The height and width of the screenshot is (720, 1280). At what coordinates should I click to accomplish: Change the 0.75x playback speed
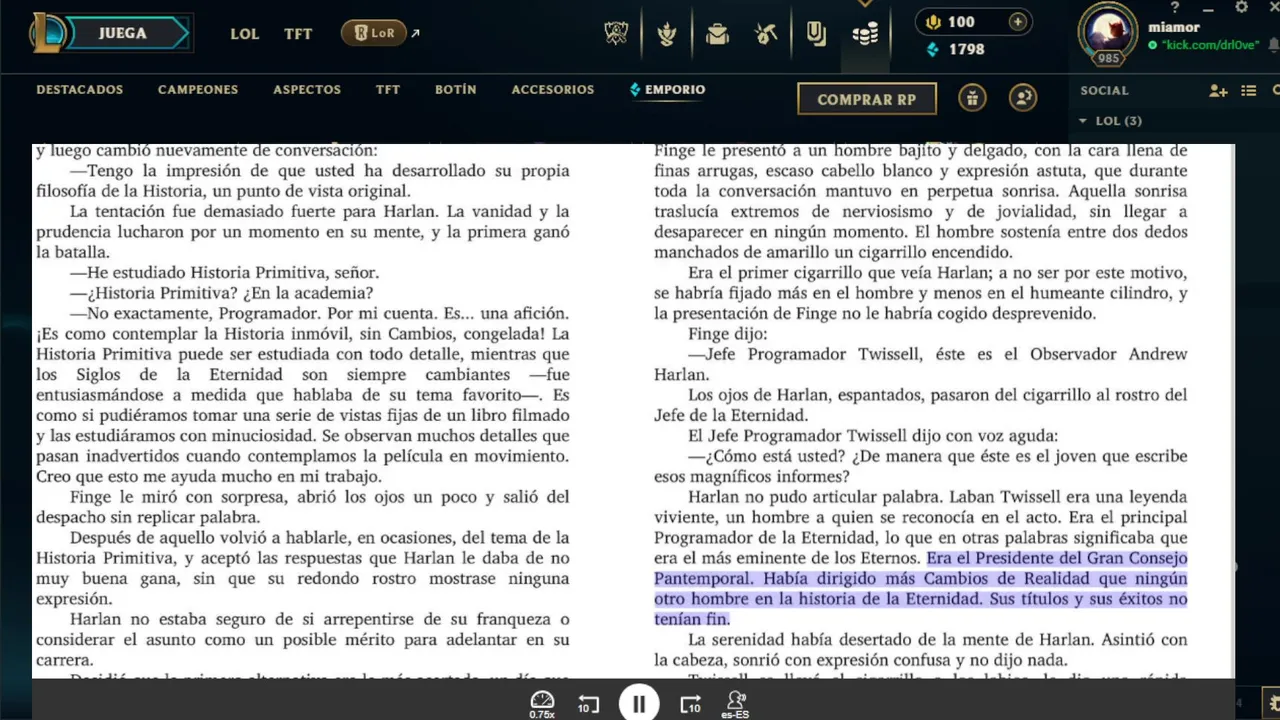pos(542,704)
